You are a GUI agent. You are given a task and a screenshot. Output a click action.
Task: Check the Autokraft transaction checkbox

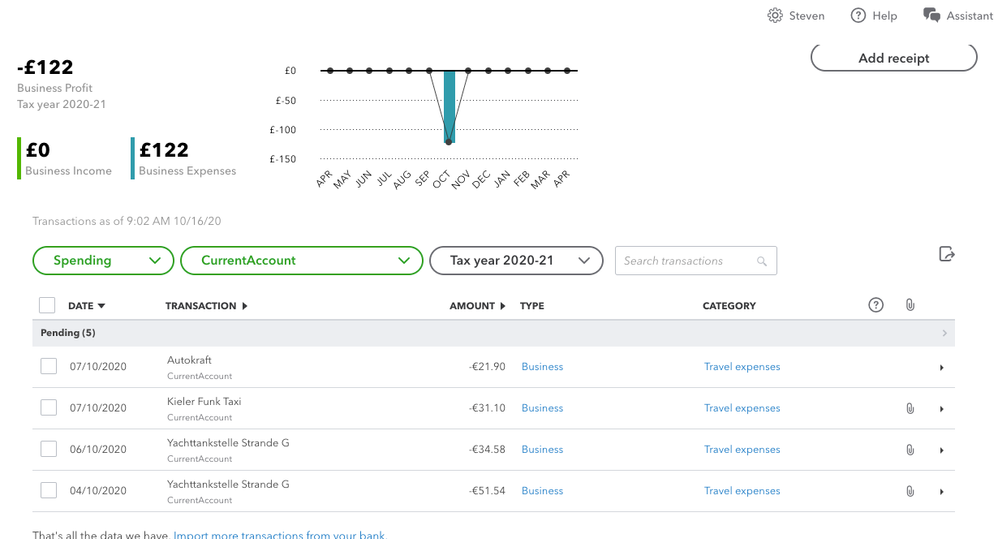click(49, 367)
